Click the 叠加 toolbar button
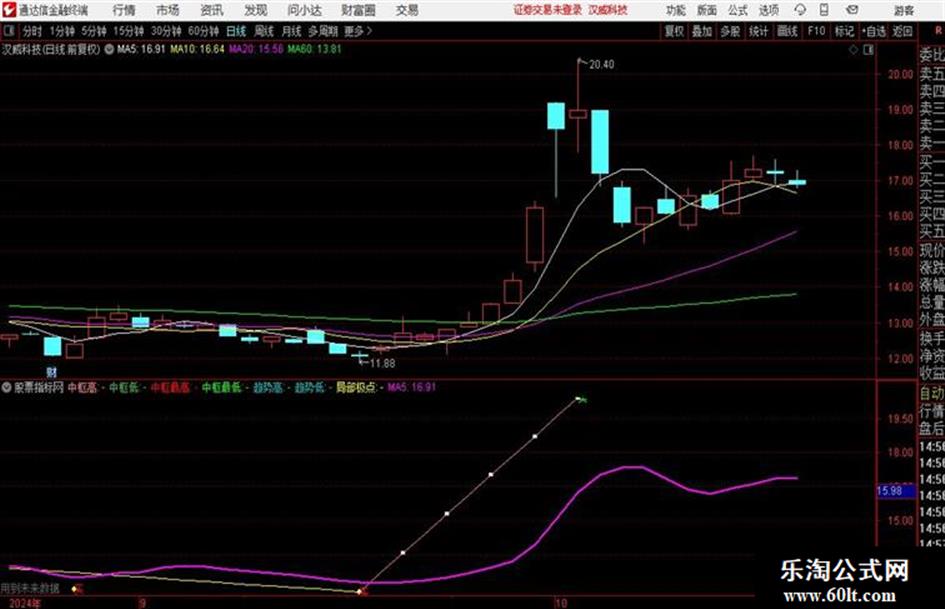This screenshot has height=609, width=945. pos(702,31)
